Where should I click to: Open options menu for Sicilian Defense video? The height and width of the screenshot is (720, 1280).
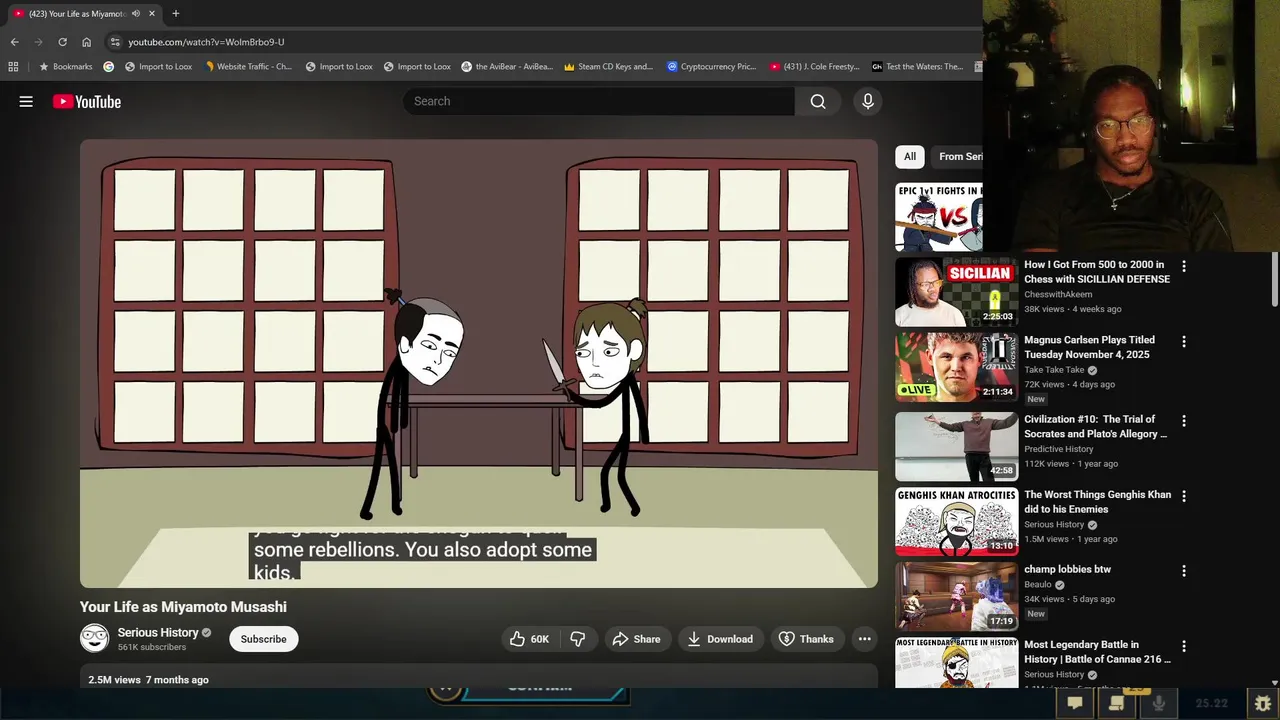tap(1184, 266)
